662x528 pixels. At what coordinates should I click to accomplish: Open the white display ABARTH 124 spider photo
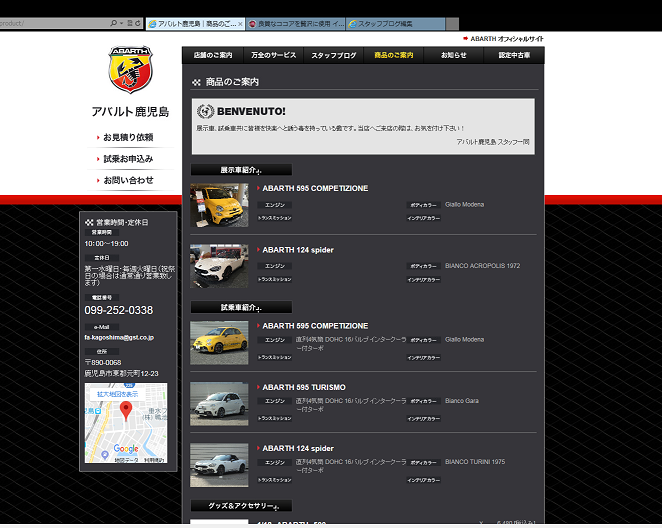click(x=219, y=266)
